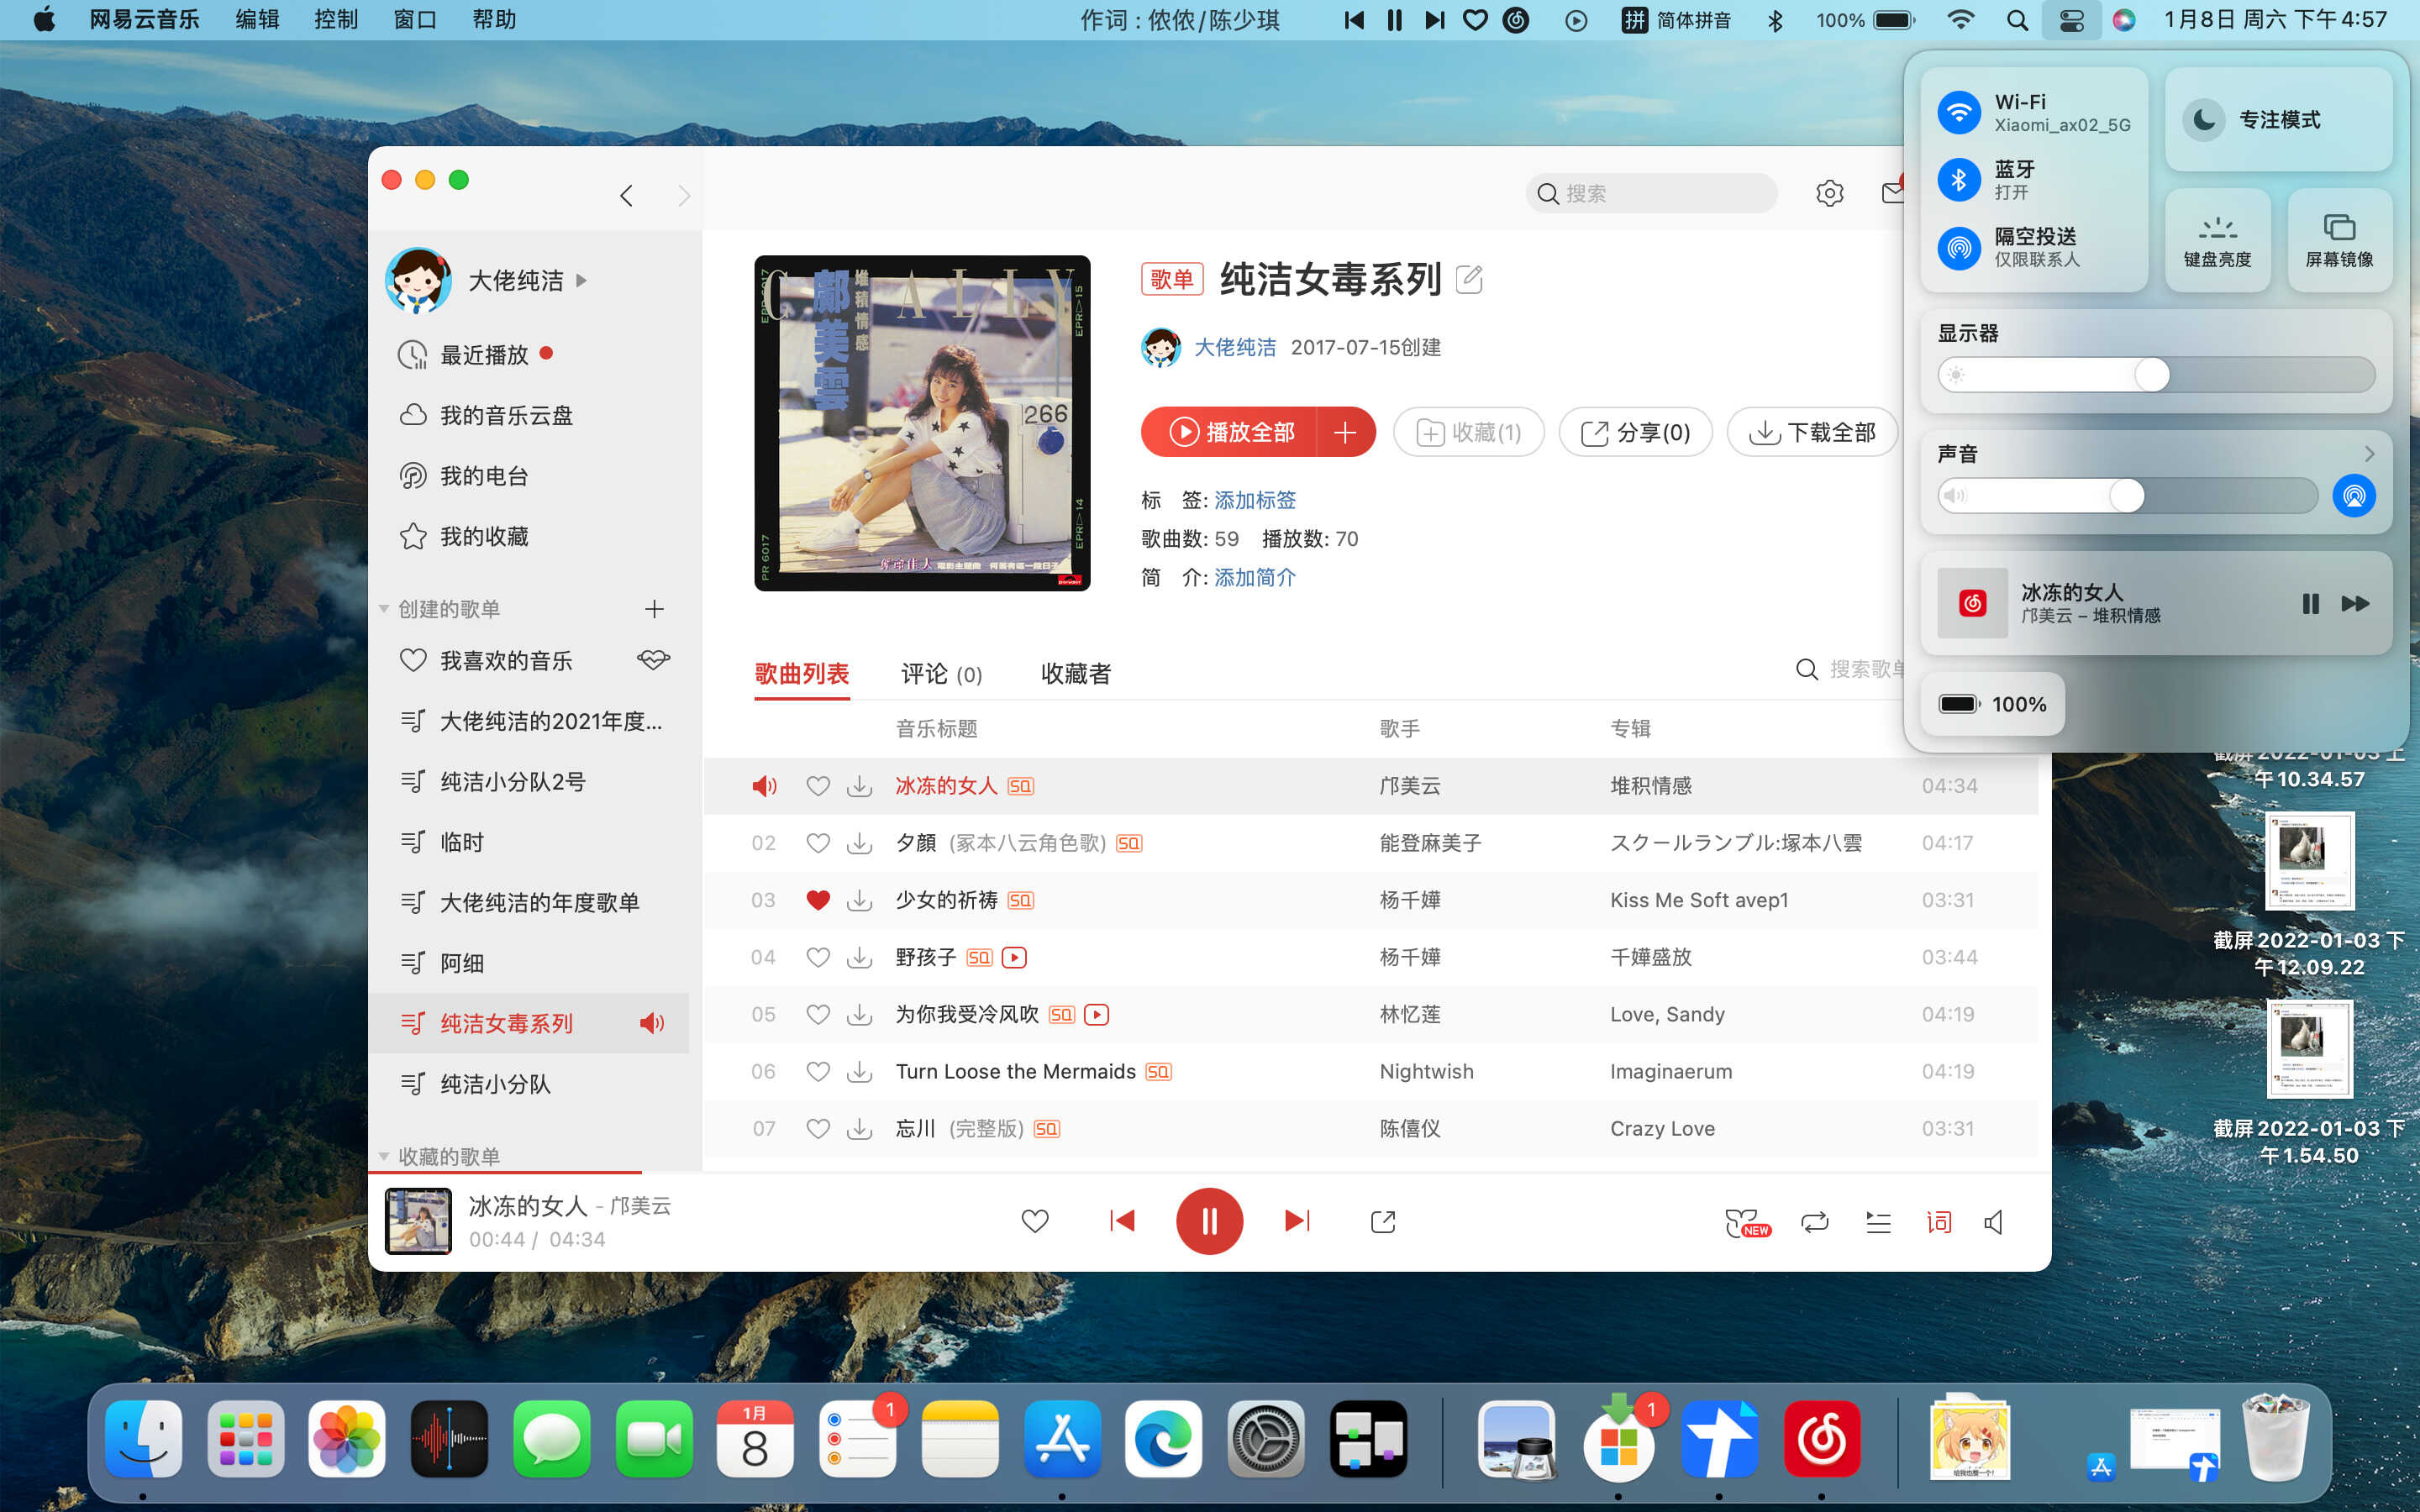Open settings gear icon in NetEase Music
Screen dimensions: 2420x1512
tap(1829, 193)
